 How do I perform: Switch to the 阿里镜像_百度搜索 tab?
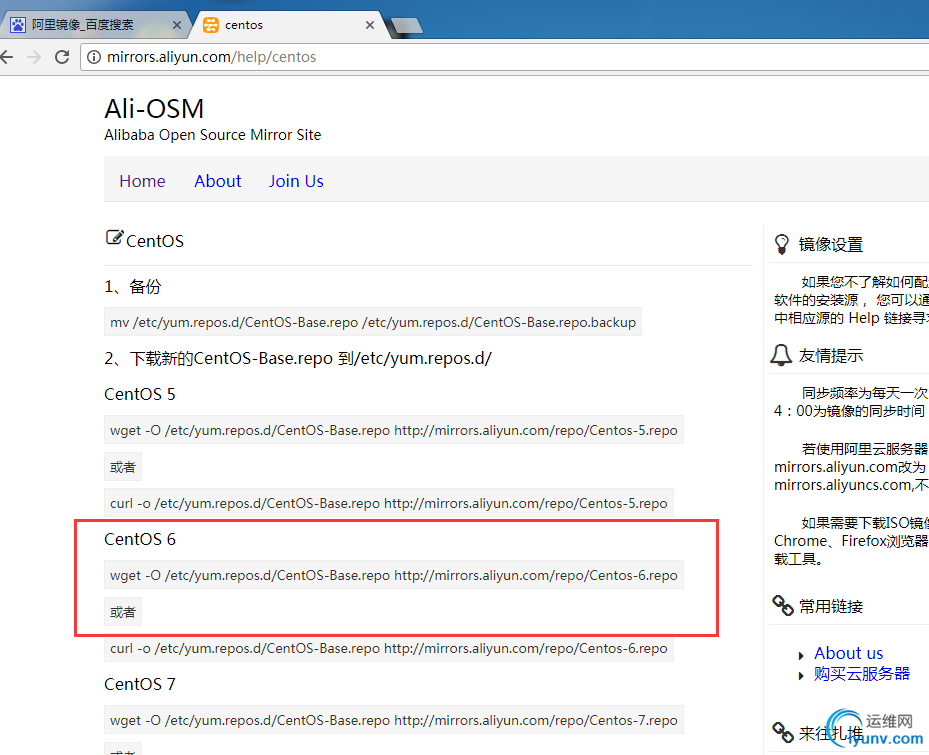[x=95, y=25]
